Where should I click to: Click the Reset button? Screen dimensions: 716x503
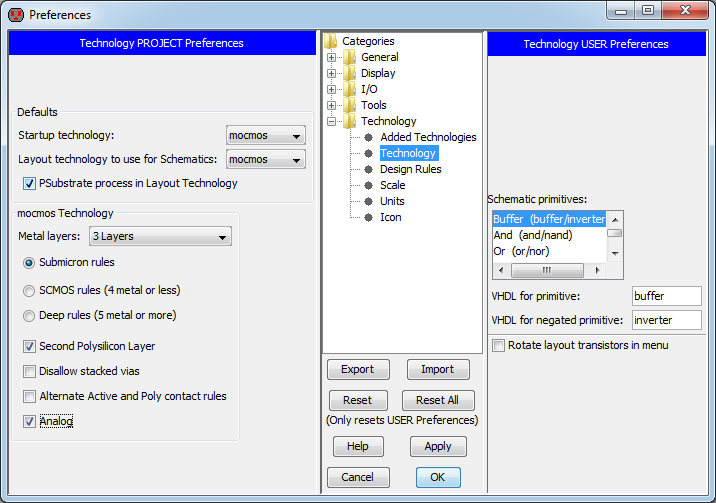[358, 400]
